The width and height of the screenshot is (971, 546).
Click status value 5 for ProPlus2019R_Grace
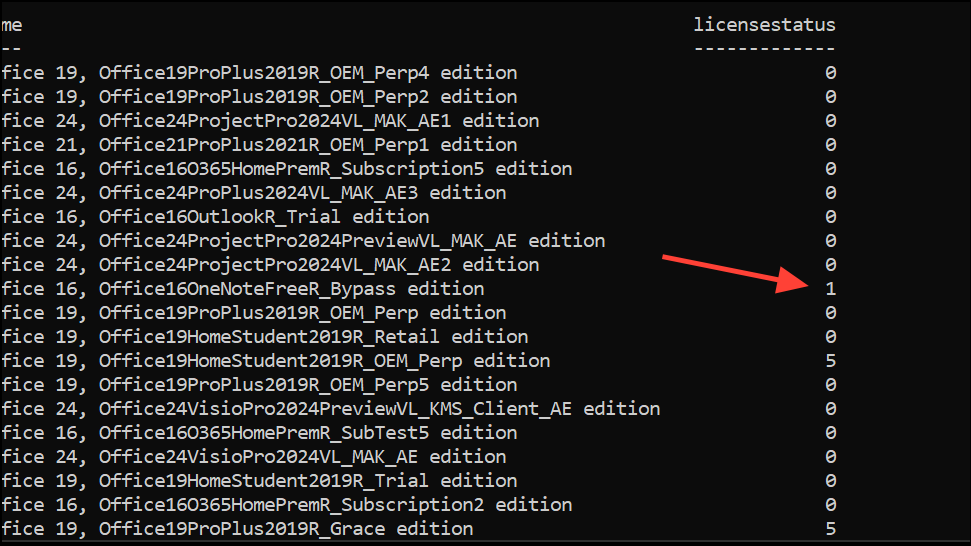point(830,529)
